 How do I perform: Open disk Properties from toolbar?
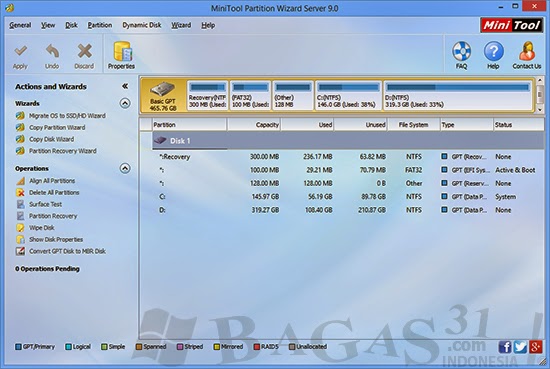click(122, 55)
